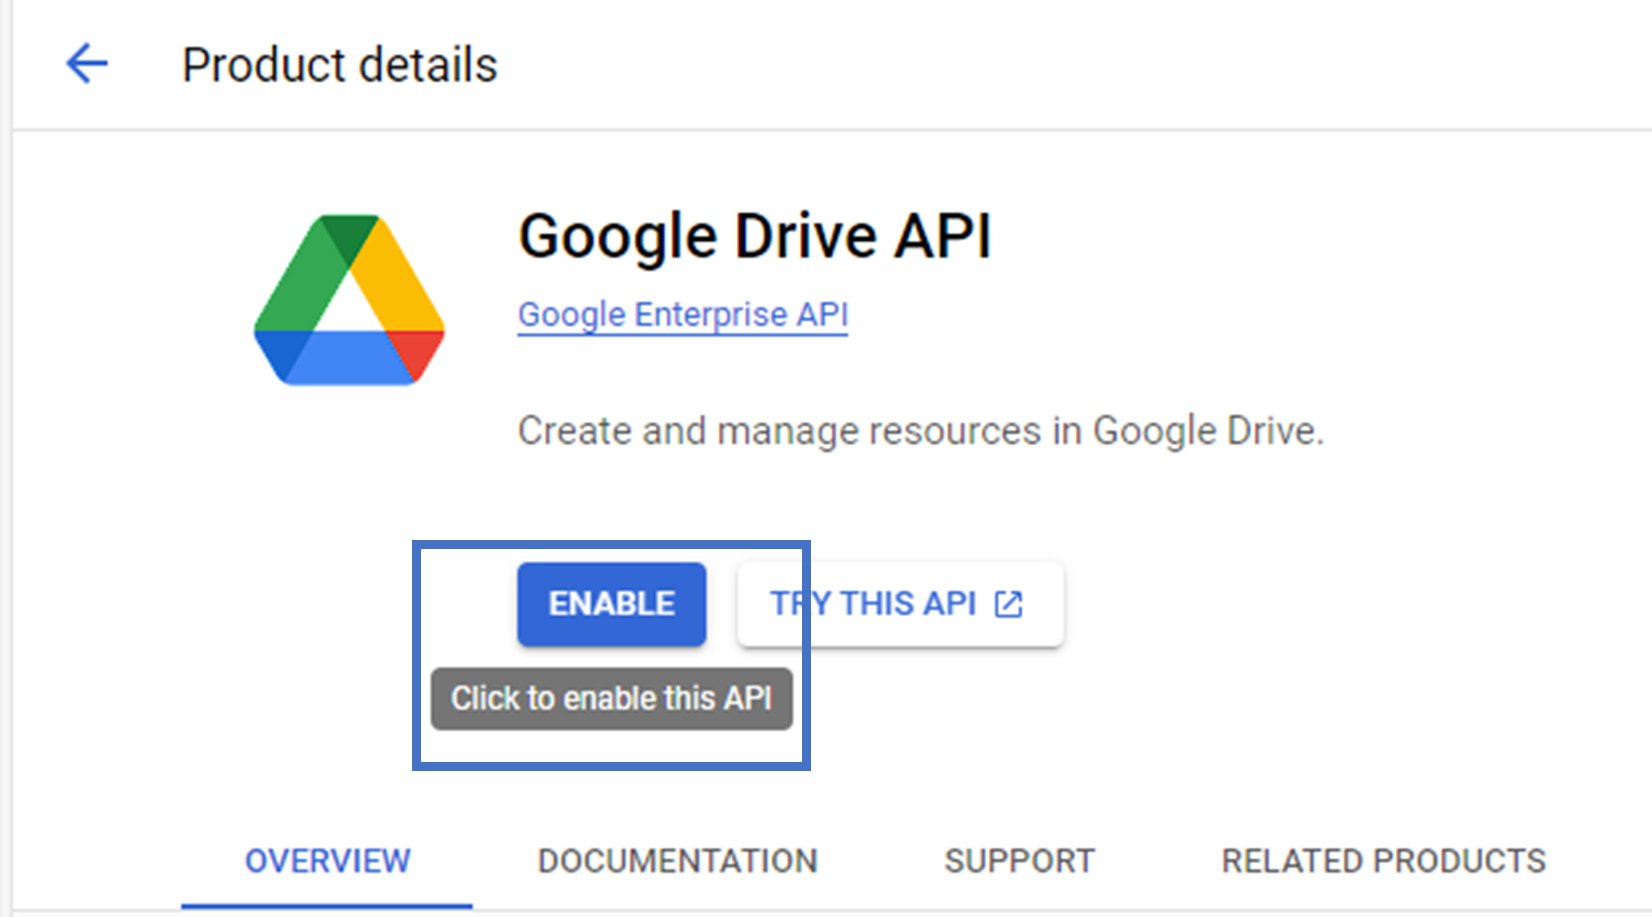The height and width of the screenshot is (917, 1652).
Task: Open the SUPPORT tab
Action: [x=1019, y=860]
